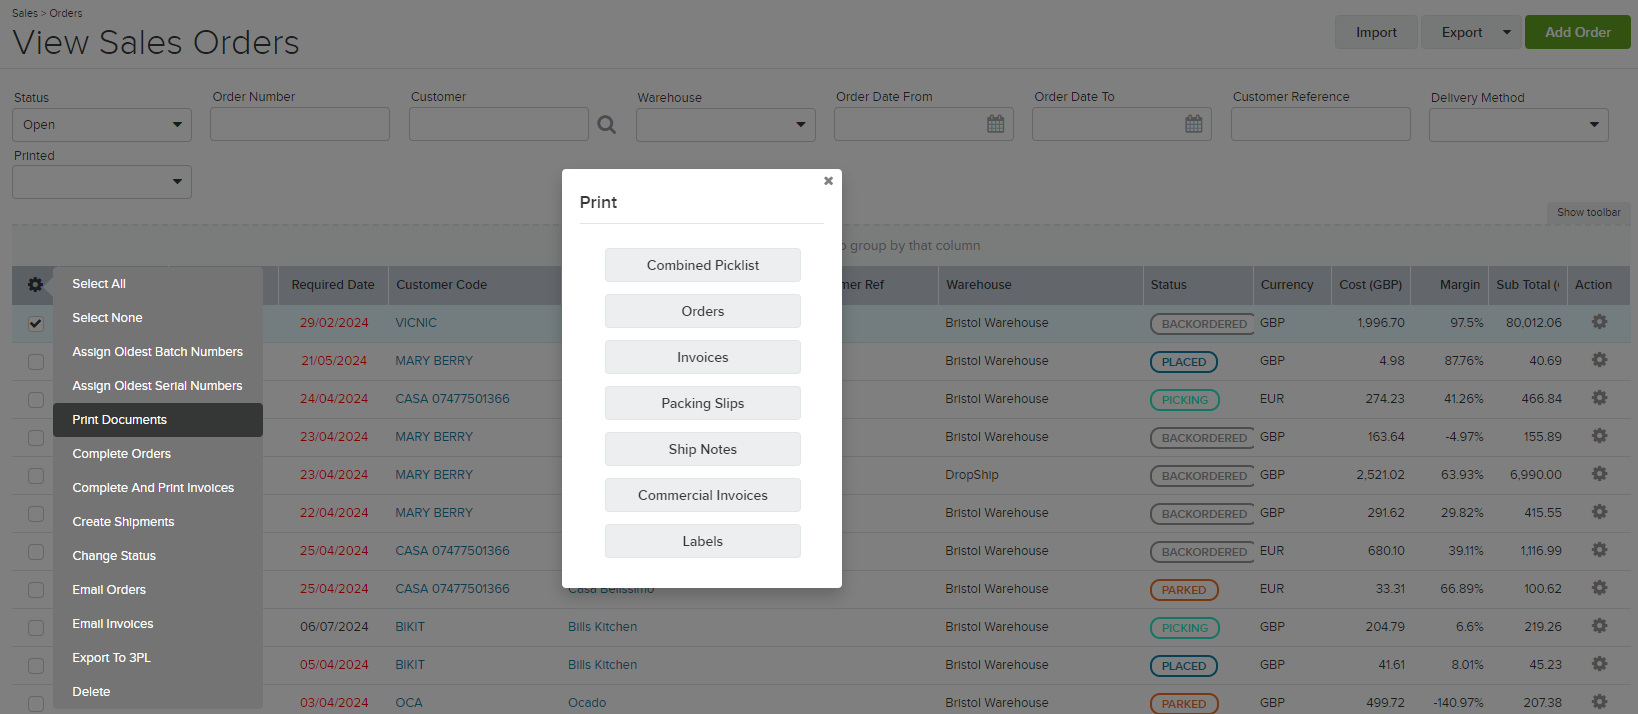This screenshot has width=1638, height=714.
Task: Uncheck the VICNIC order checkbox
Action: [36, 324]
